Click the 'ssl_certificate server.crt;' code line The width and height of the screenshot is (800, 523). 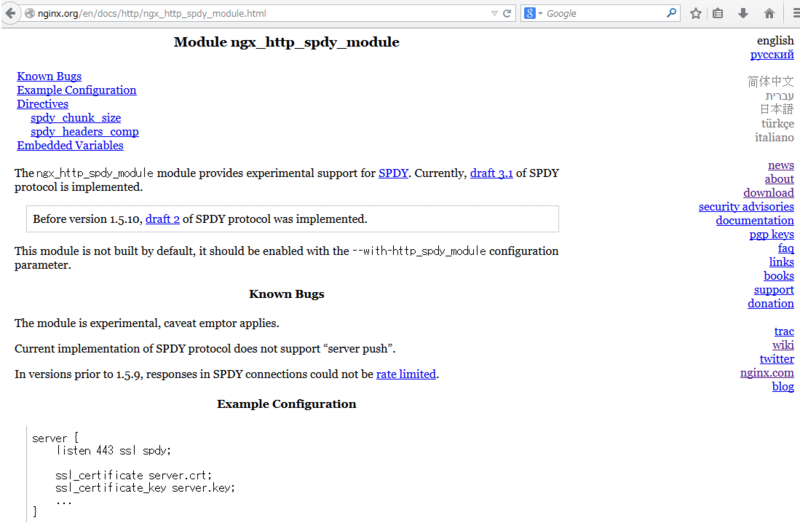(x=133, y=475)
